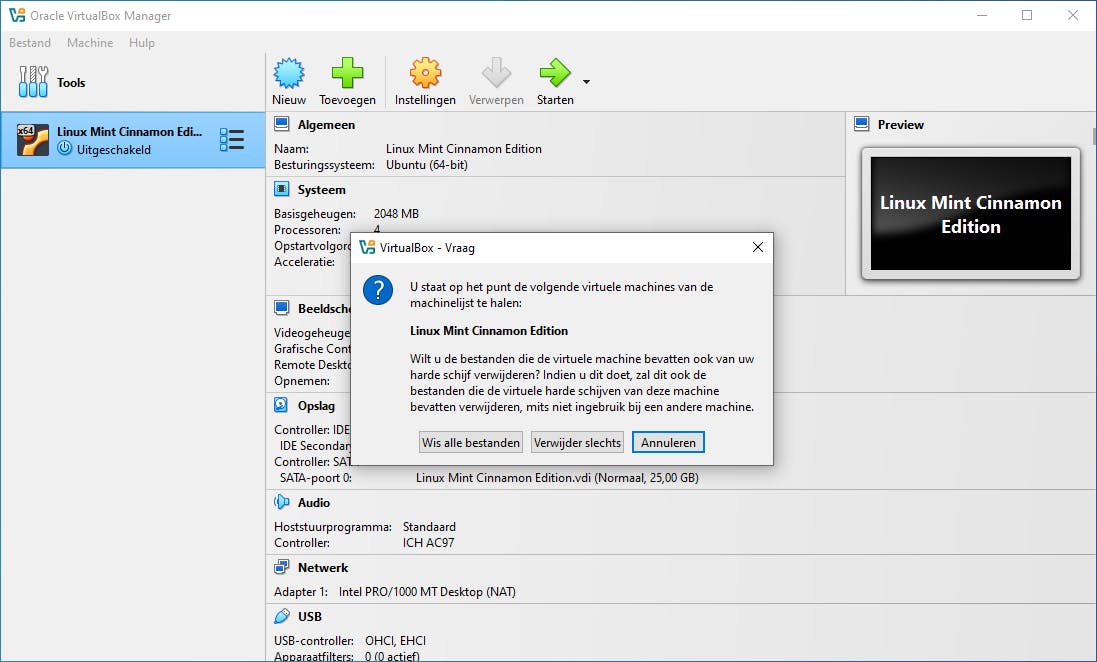Click the Starten green arrow icon
Image resolution: width=1097 pixels, height=662 pixels.
click(x=555, y=73)
